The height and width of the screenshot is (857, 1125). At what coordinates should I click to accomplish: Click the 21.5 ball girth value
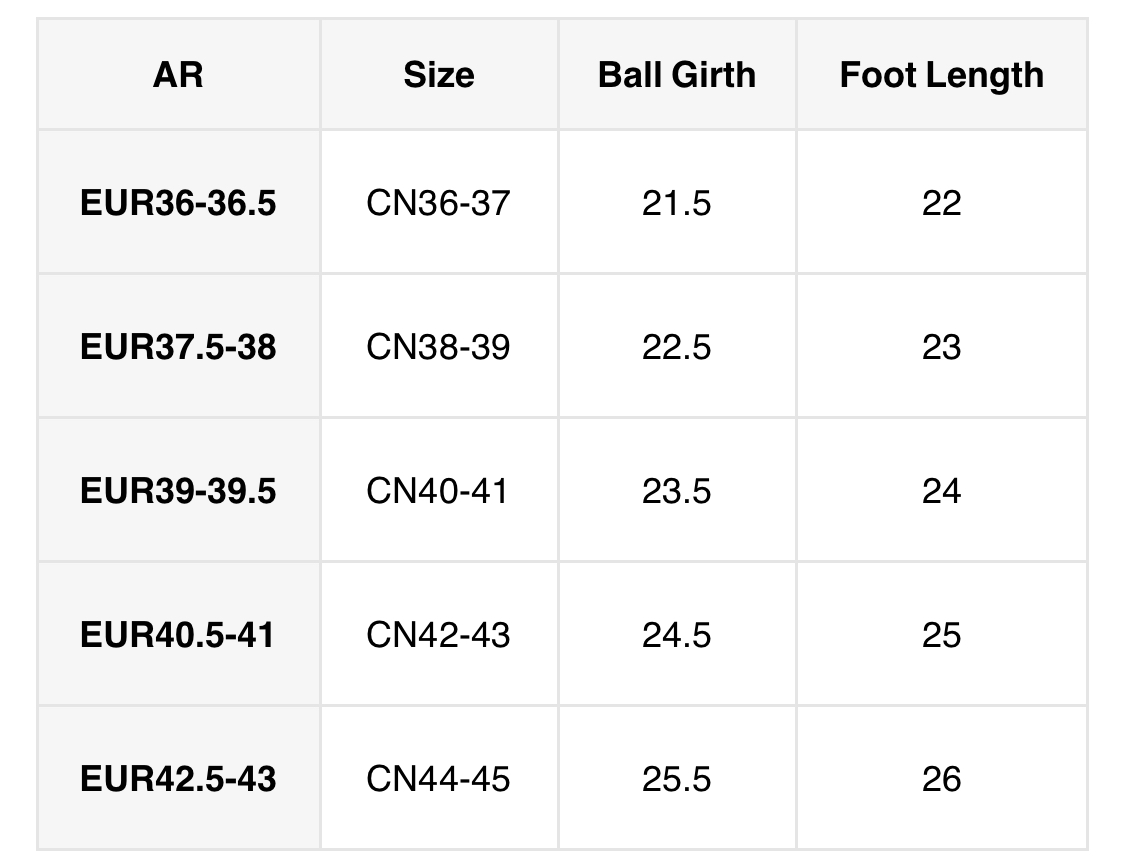(x=677, y=203)
